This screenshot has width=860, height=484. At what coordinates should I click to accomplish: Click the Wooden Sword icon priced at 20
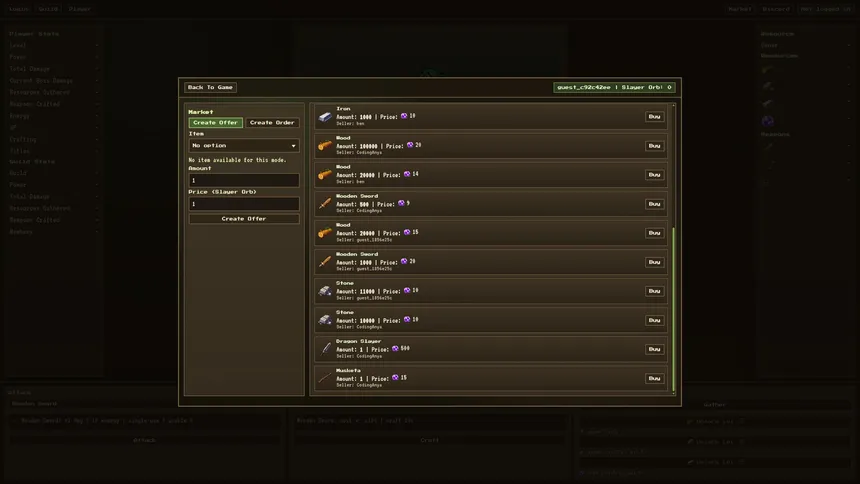pyautogui.click(x=325, y=262)
